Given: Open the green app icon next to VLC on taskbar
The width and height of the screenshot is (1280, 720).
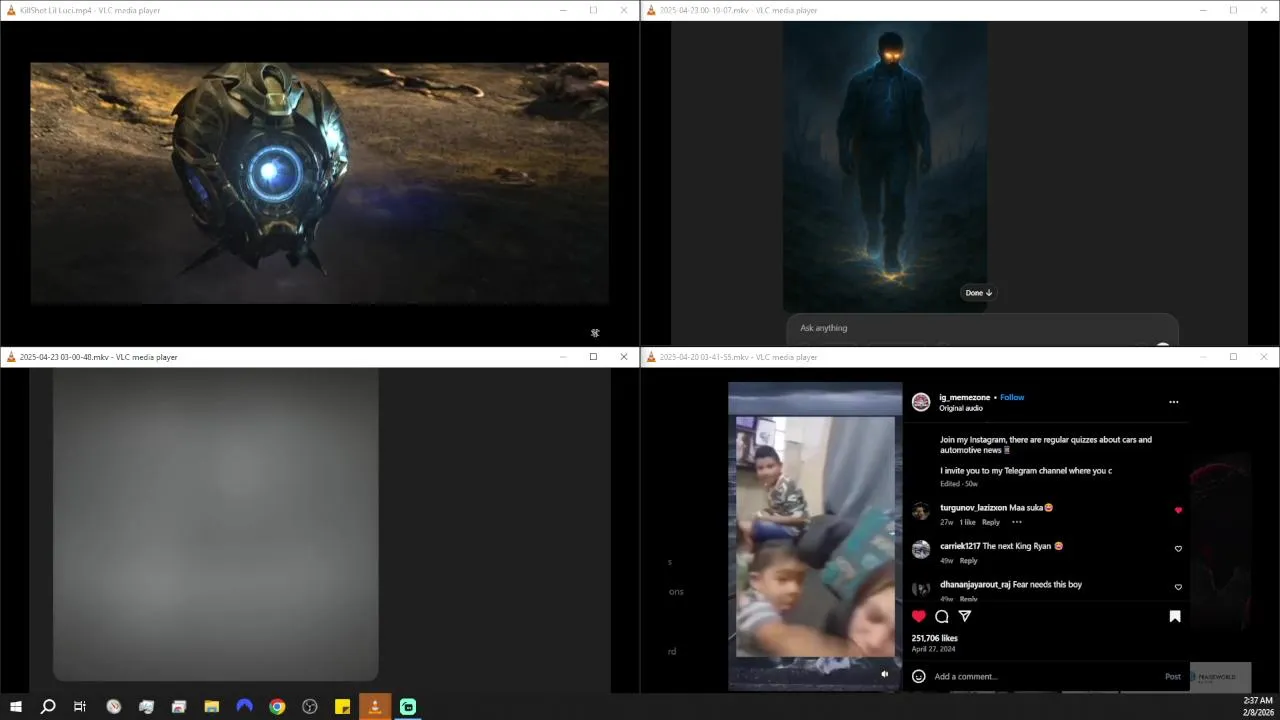Looking at the screenshot, I should point(408,707).
